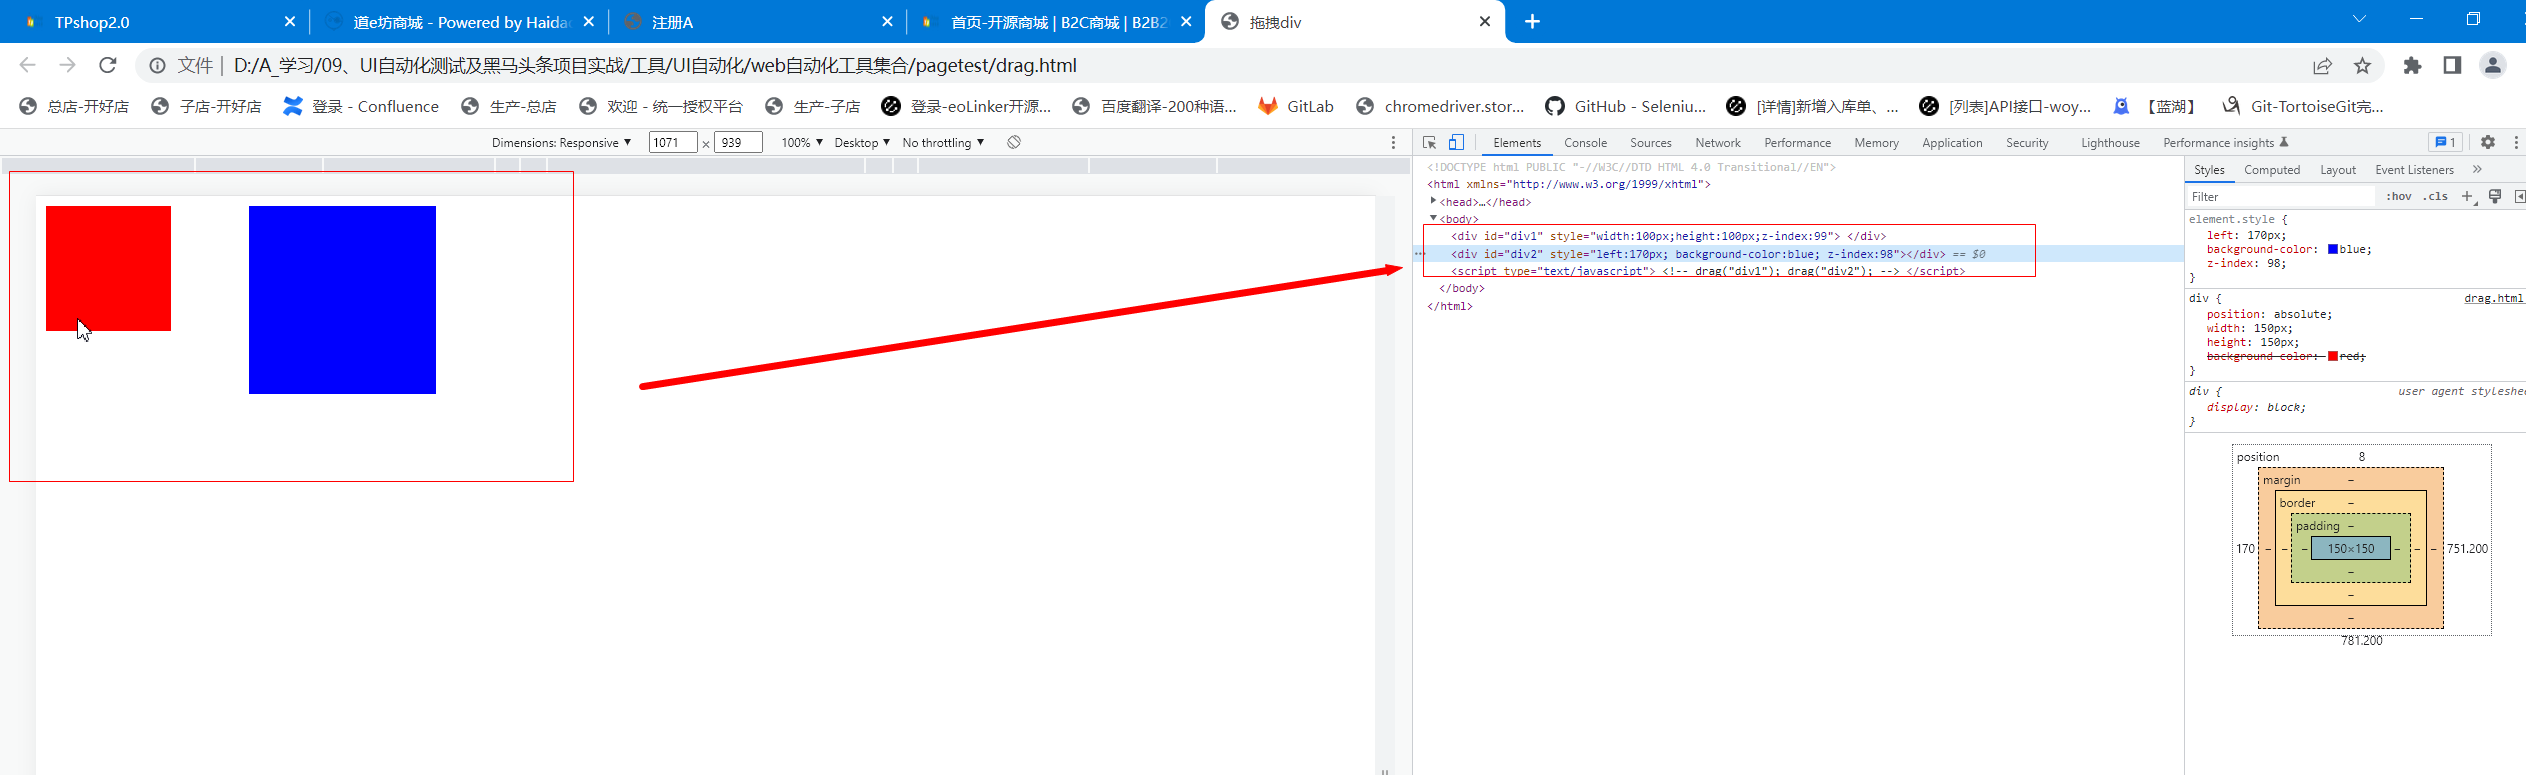Switch to the 注册A browser tab
Screen dimensions: 2526x775
tap(758, 22)
